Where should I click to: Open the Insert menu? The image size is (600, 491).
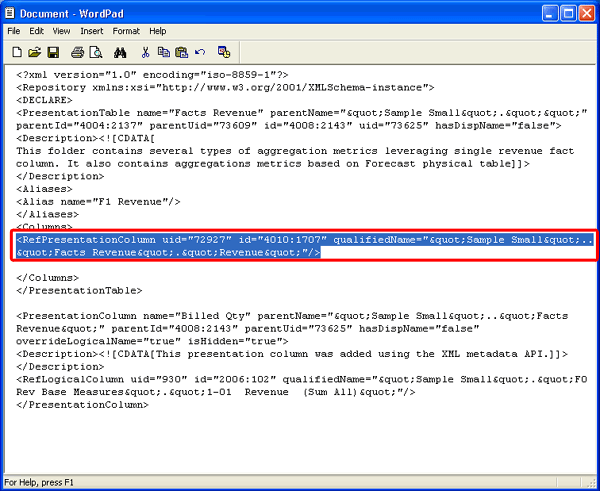pos(92,31)
